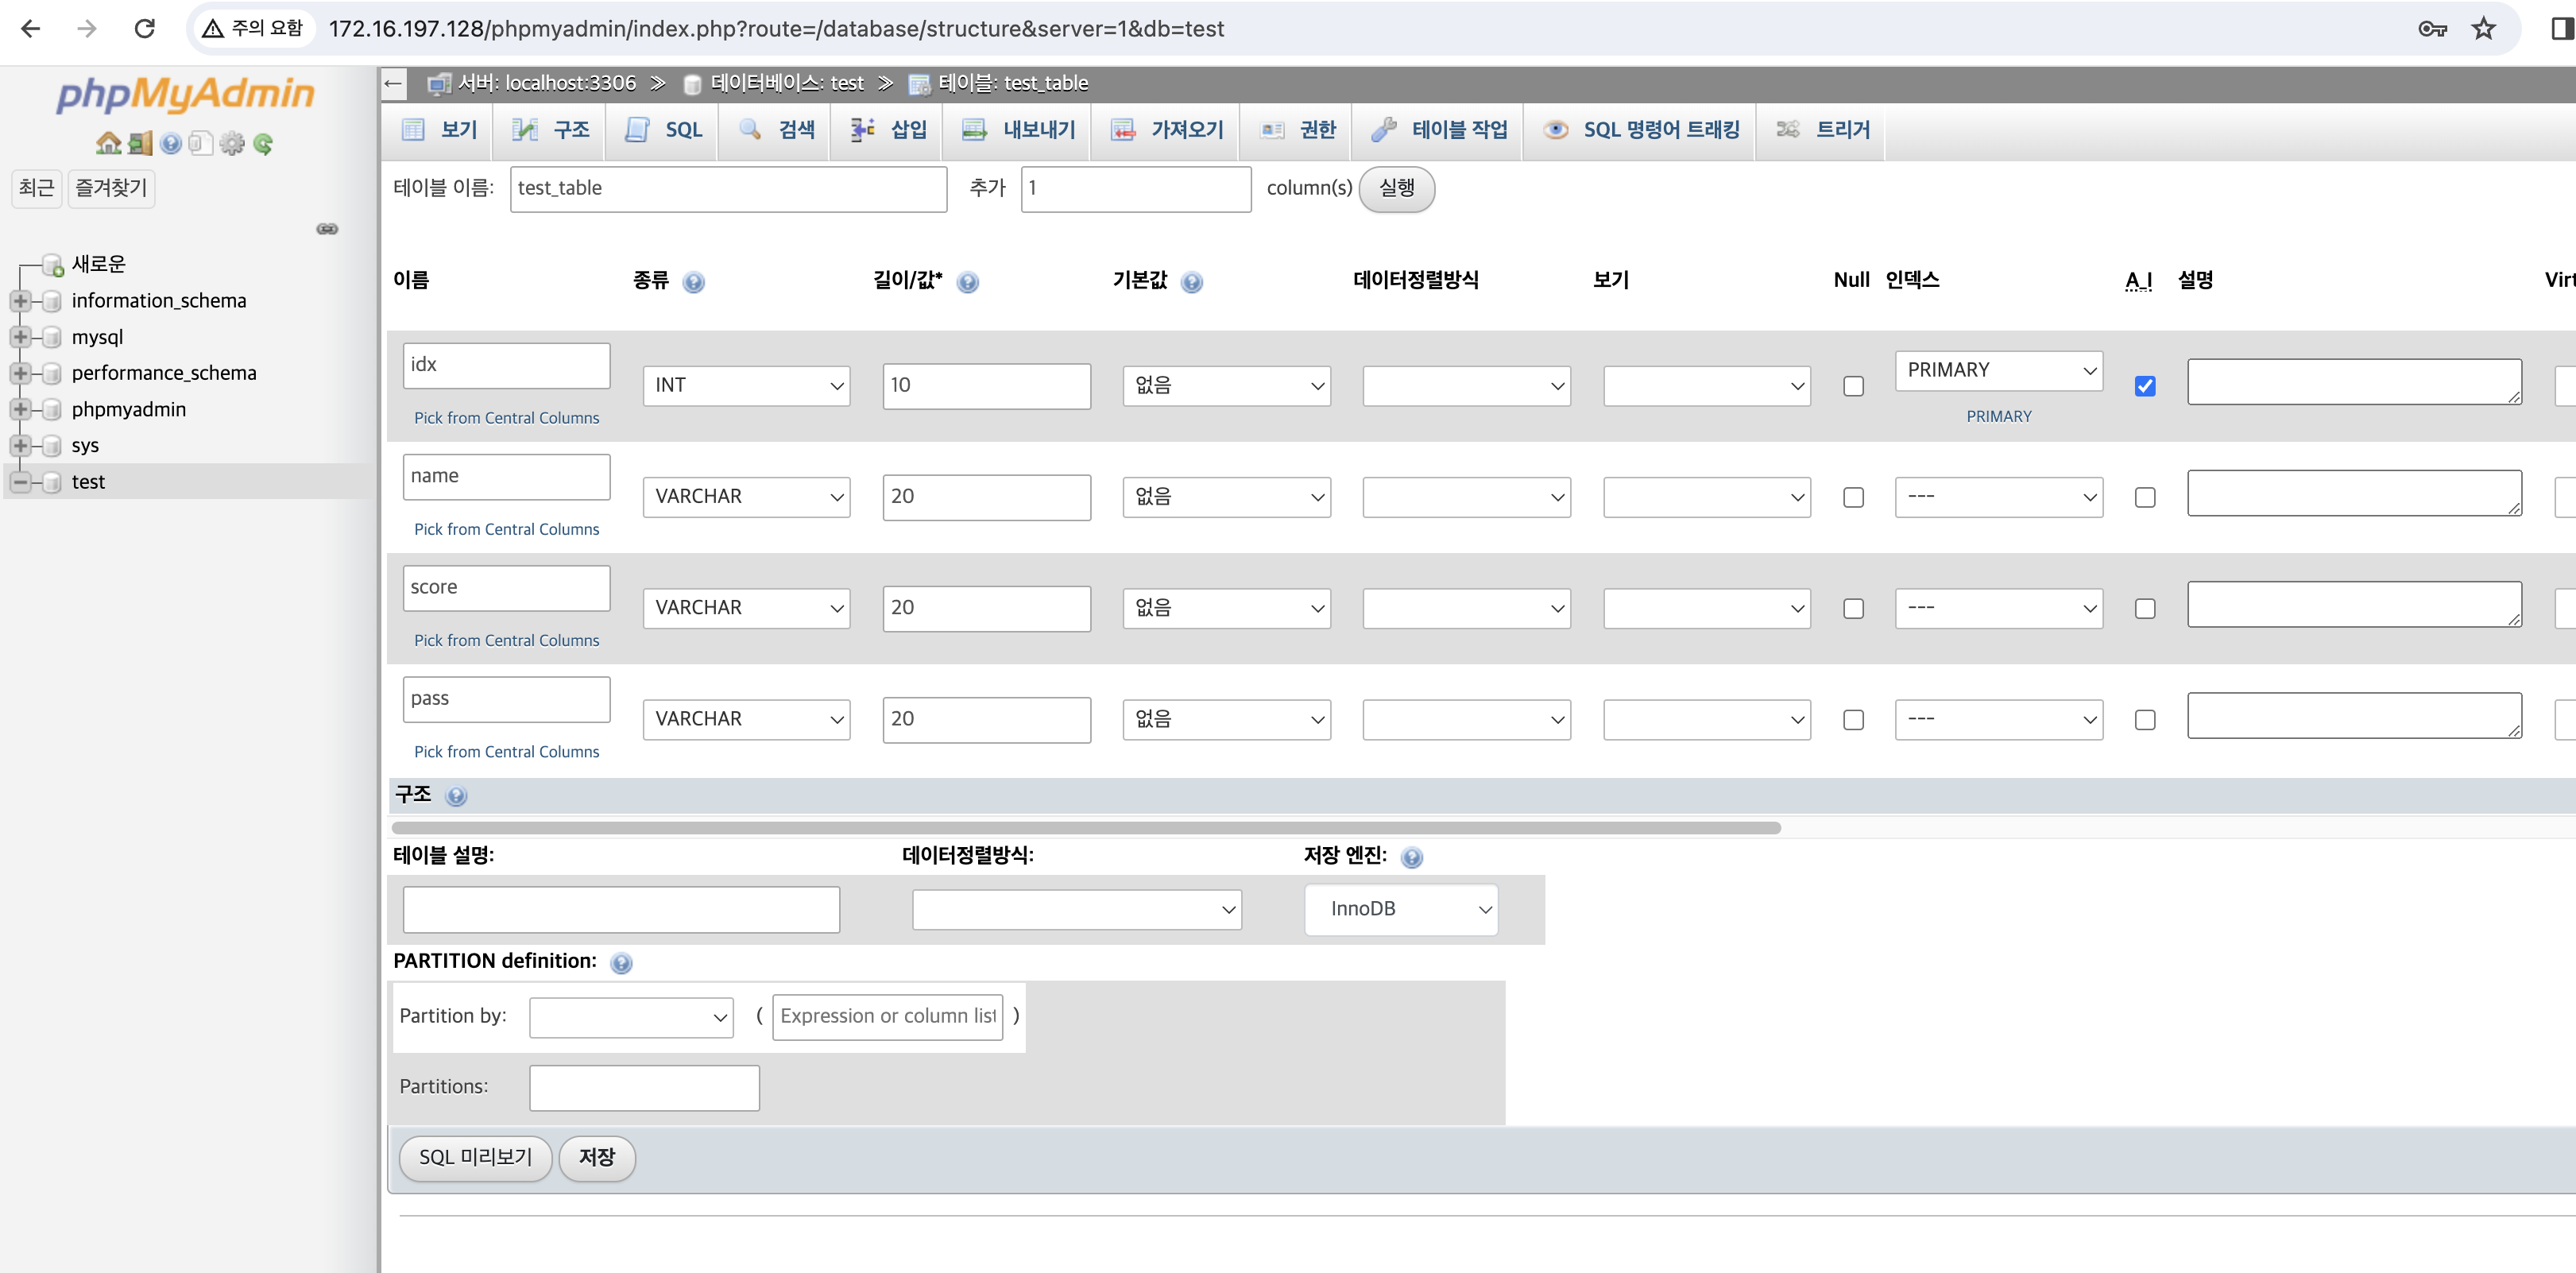2576x1273 pixels.
Task: Bookmark this page with the star icon
Action: (x=2483, y=28)
